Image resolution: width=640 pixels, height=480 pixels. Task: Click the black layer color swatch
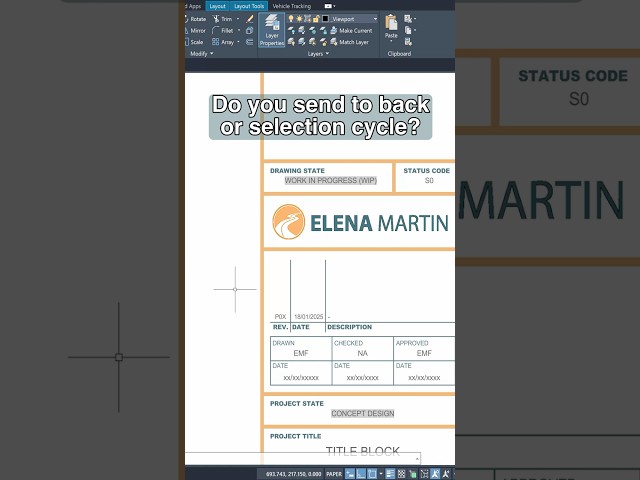click(325, 19)
